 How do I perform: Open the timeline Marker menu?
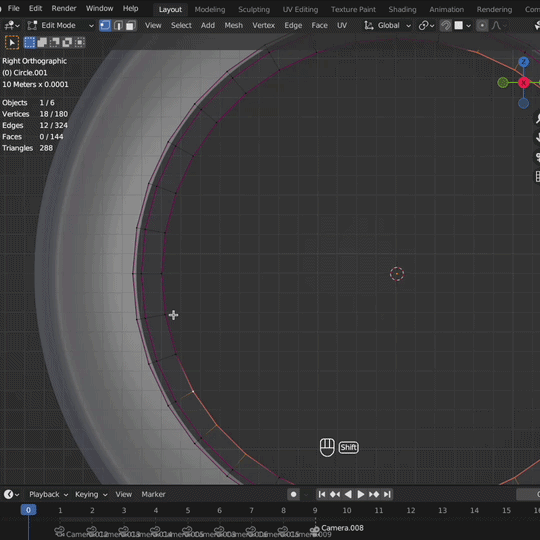coord(153,495)
